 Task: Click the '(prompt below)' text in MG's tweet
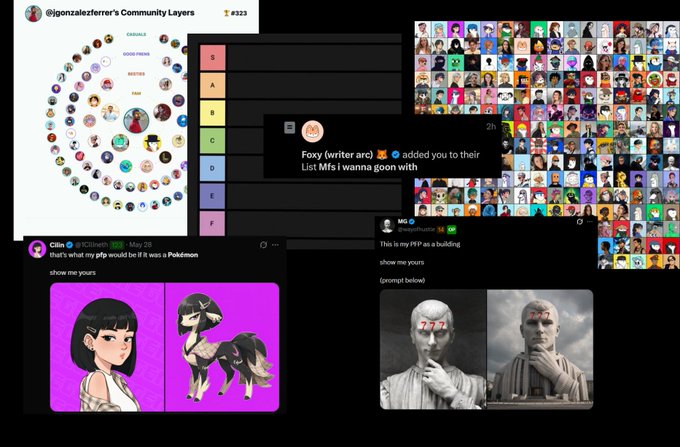coord(402,280)
